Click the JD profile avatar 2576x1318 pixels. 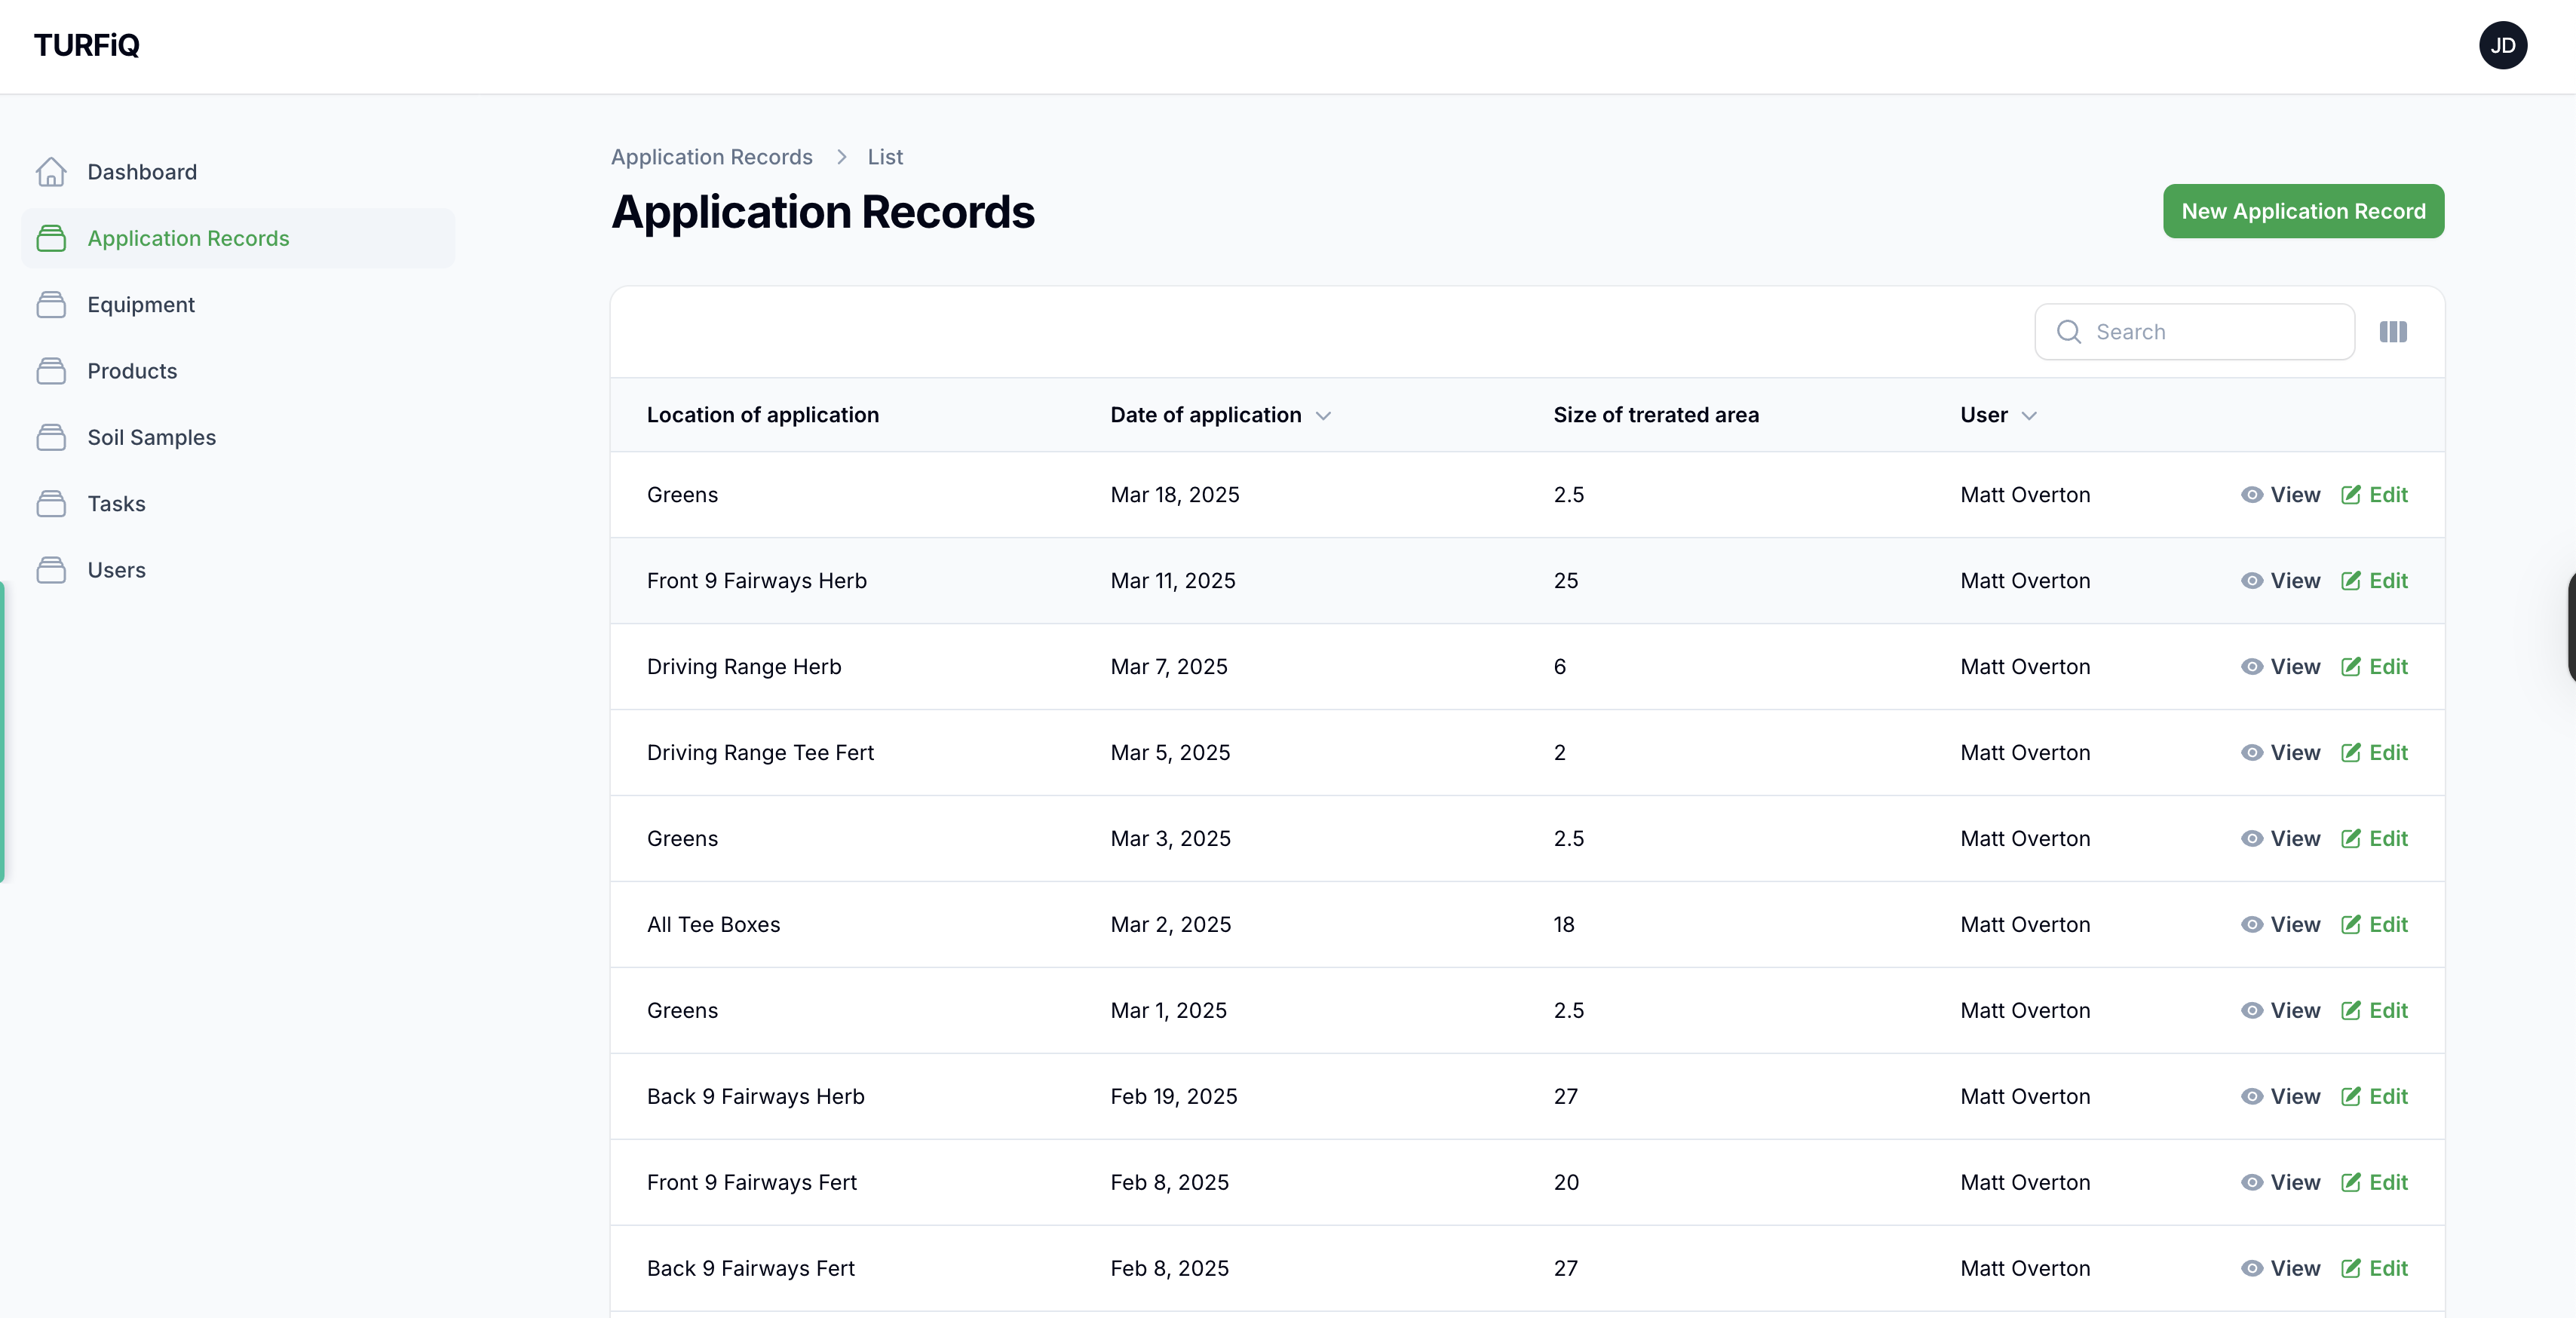(2503, 45)
